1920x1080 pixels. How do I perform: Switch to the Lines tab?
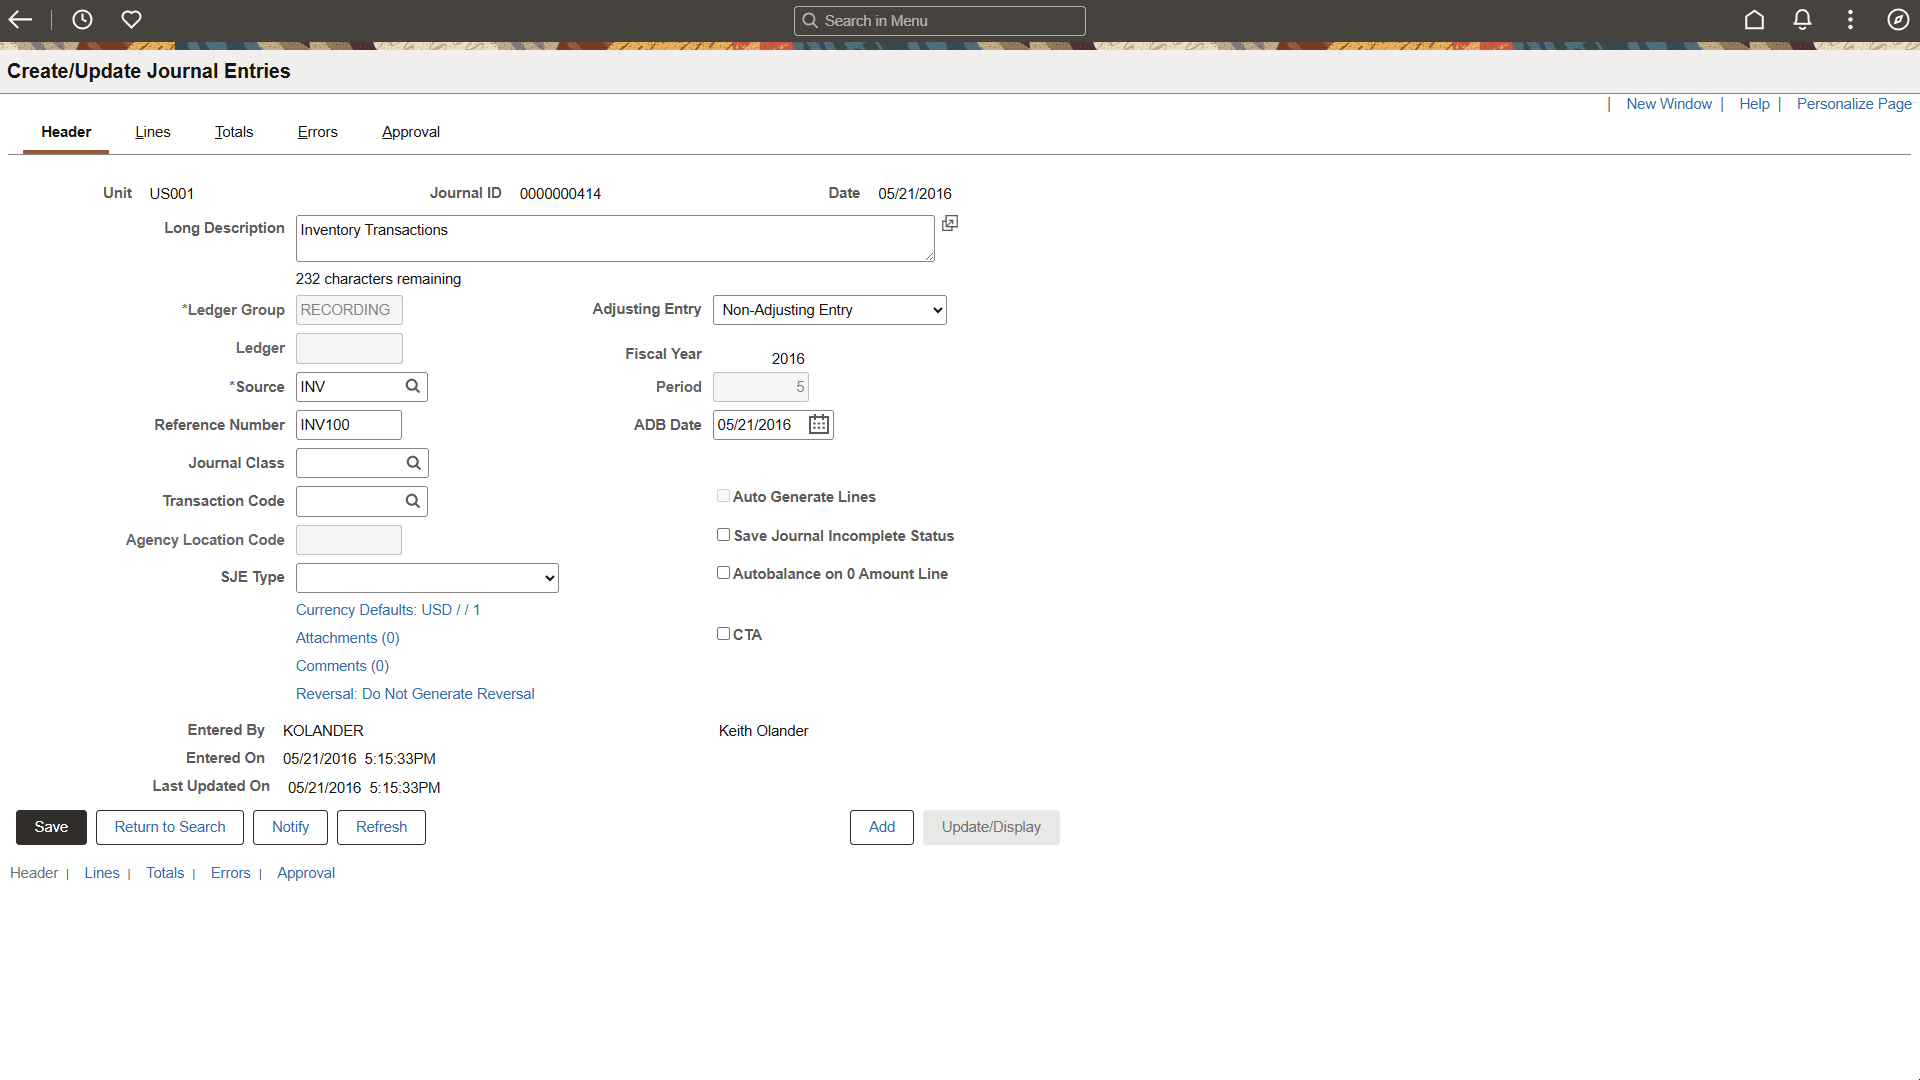153,132
